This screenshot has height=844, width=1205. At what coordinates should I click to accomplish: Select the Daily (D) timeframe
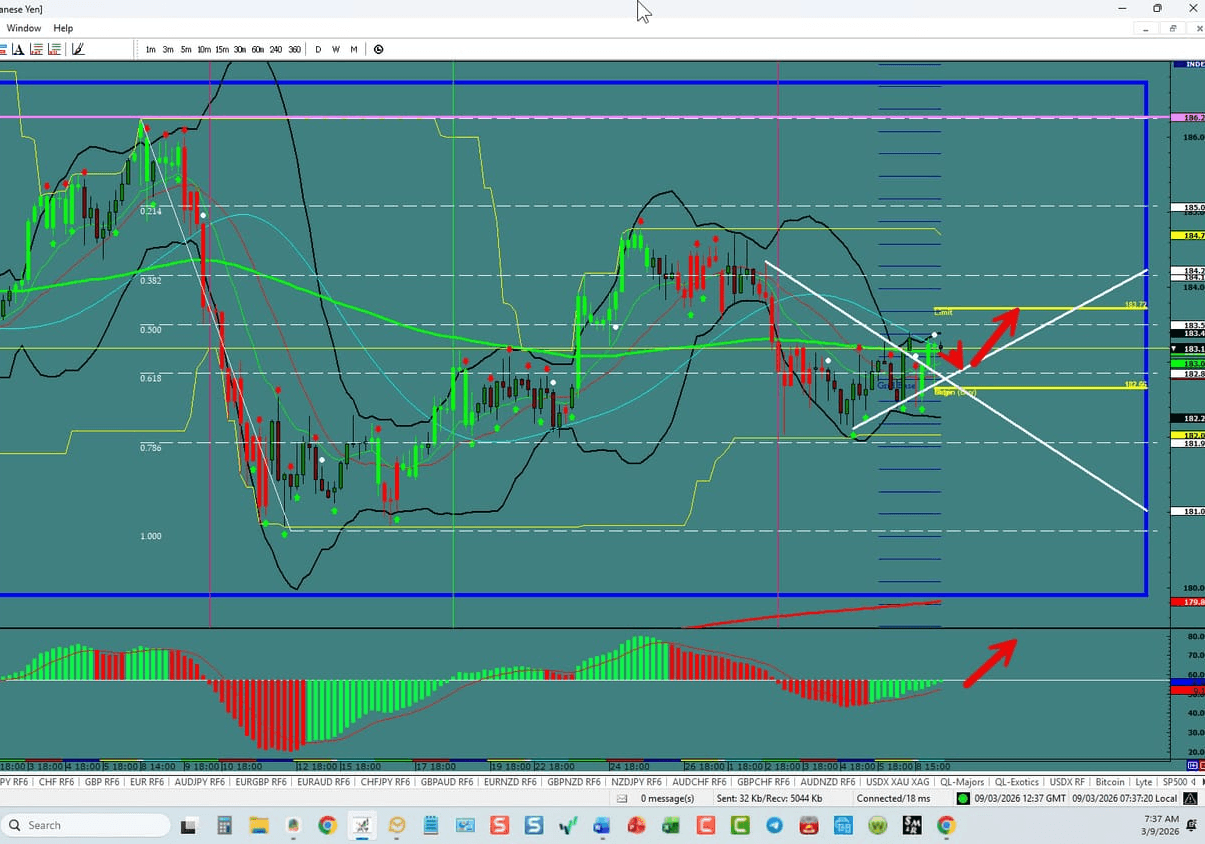318,48
